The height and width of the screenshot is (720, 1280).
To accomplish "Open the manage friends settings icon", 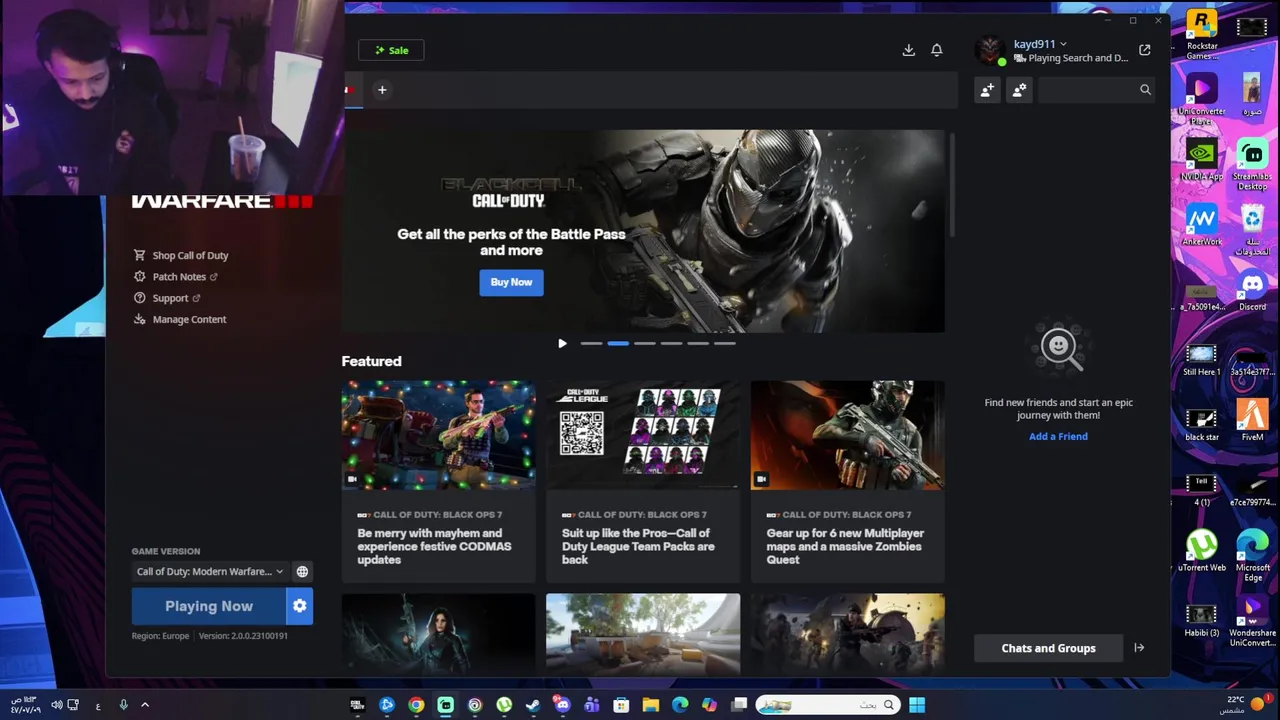I will point(1019,90).
